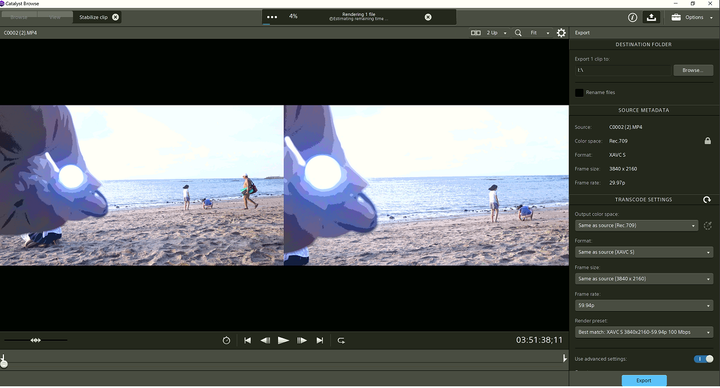Open the Frame size dropdown
The width and height of the screenshot is (720, 388).
(644, 279)
